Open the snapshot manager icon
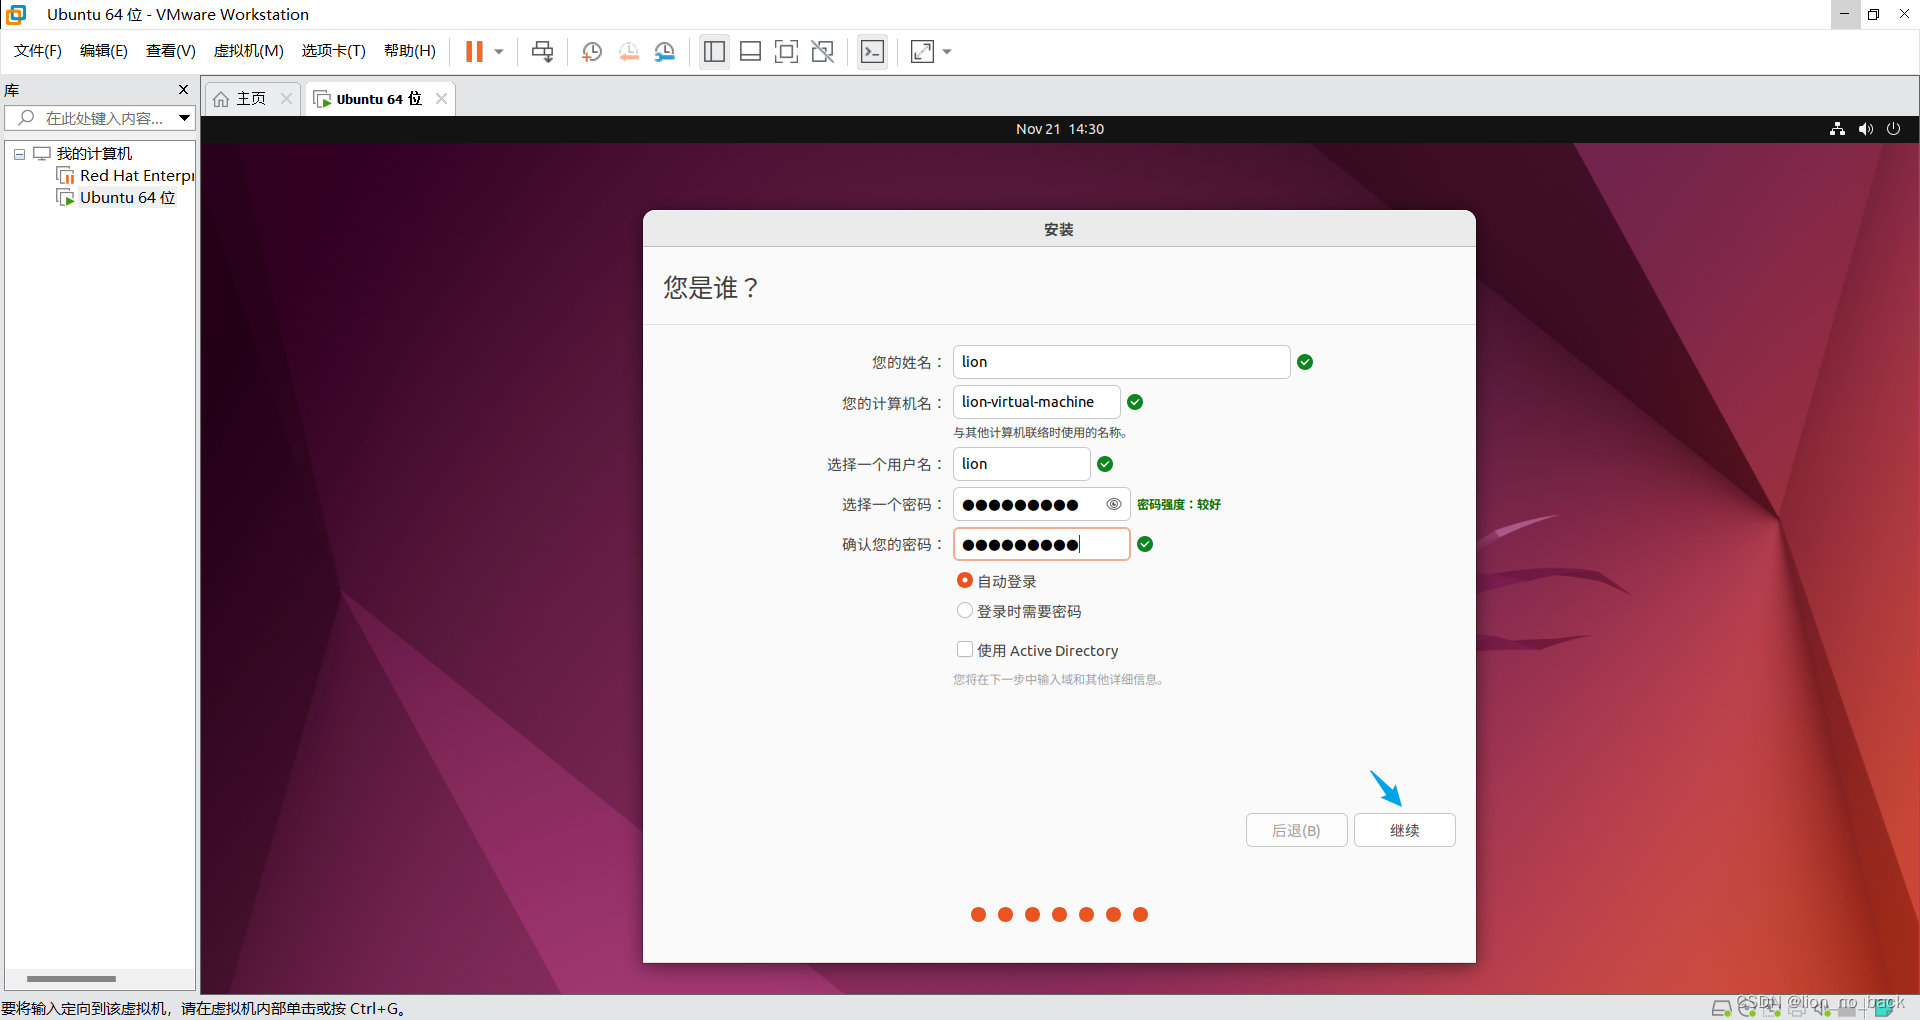 [665, 52]
